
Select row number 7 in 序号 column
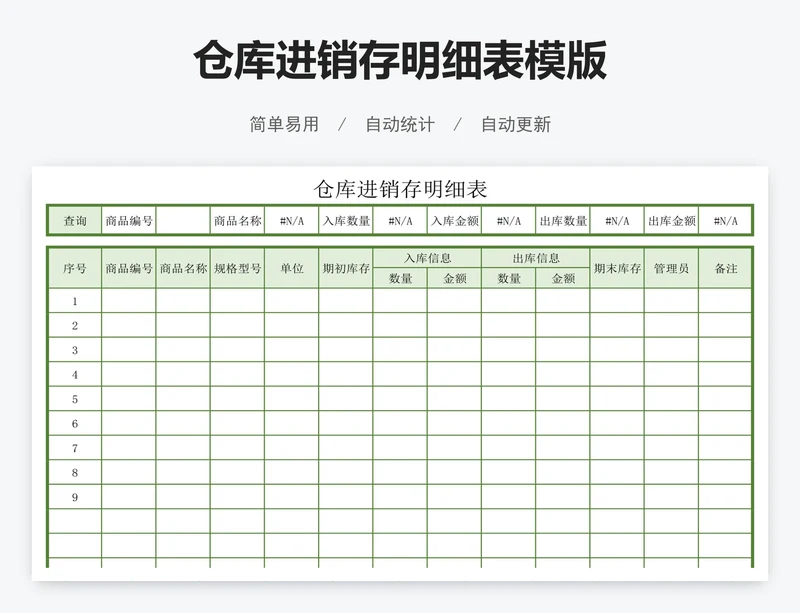[74, 448]
